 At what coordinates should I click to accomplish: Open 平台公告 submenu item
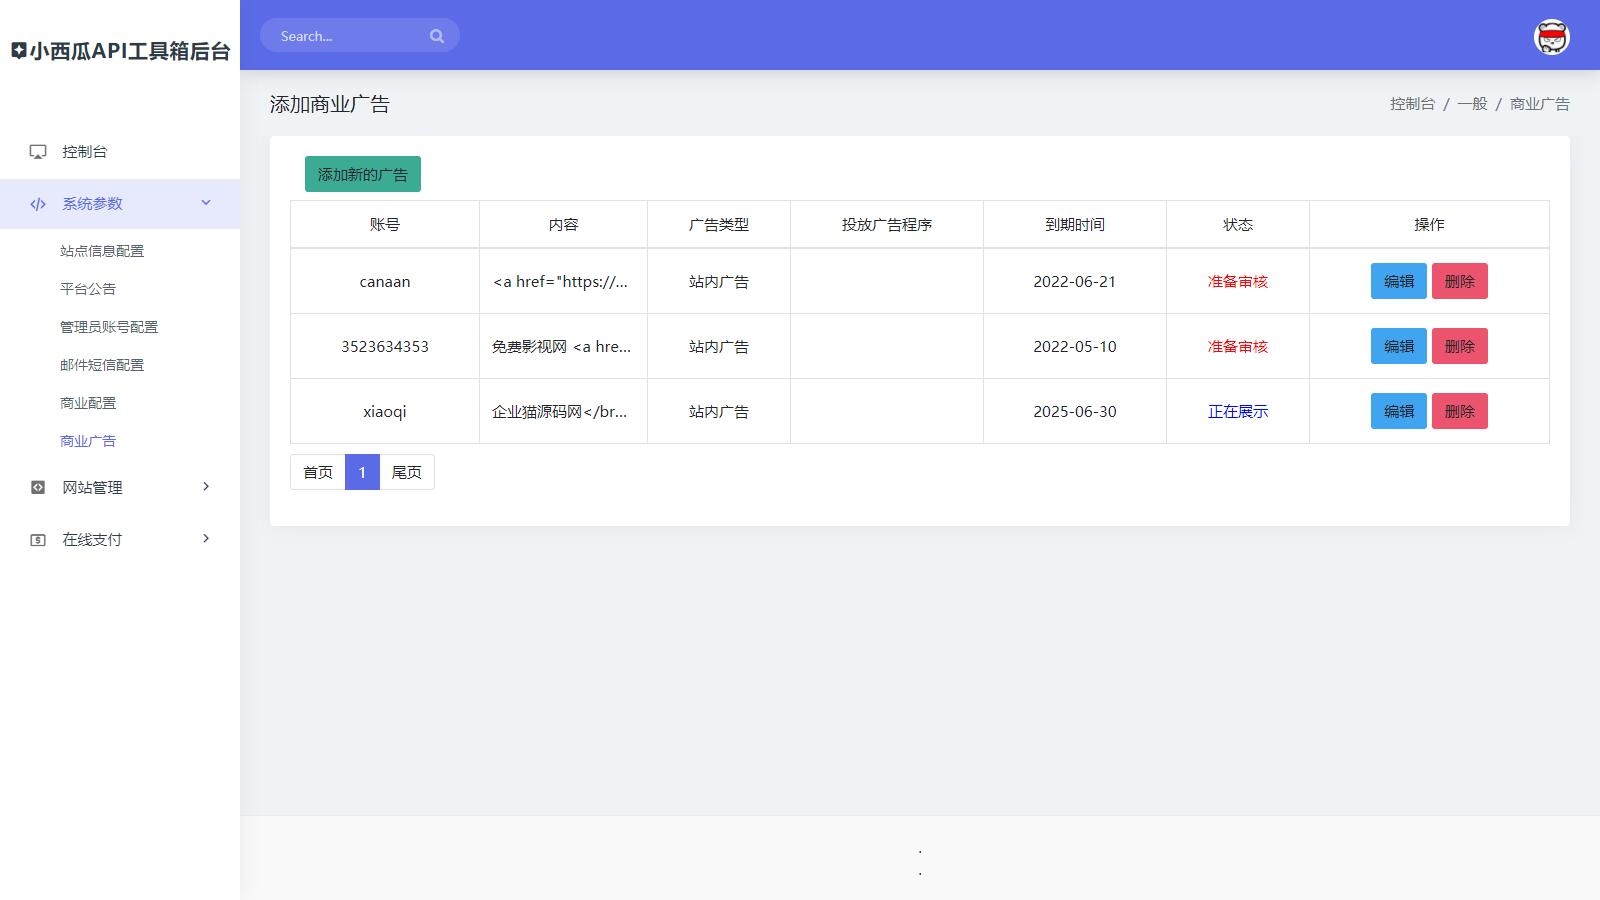pyautogui.click(x=88, y=289)
